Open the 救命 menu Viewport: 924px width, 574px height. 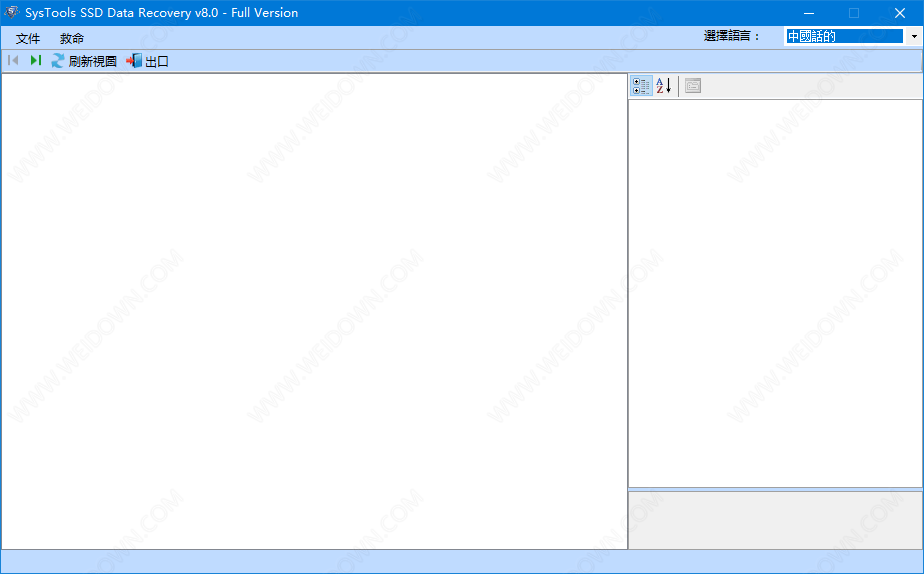coord(72,38)
